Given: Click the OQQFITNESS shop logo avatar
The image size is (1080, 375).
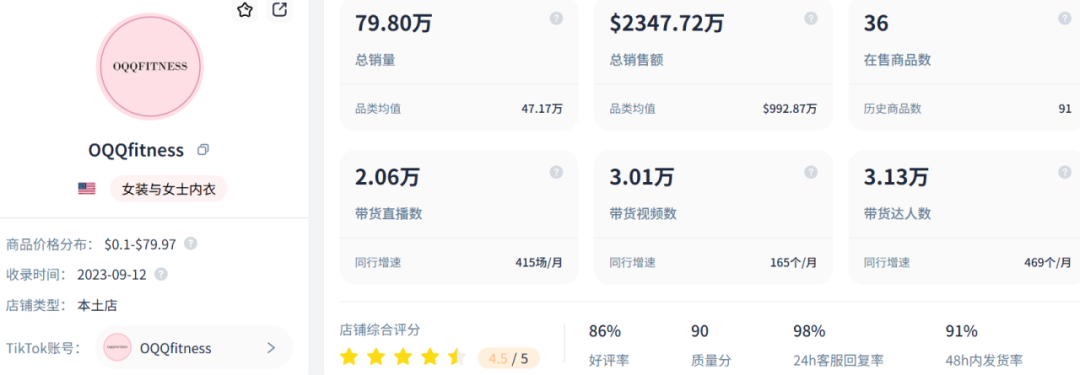Looking at the screenshot, I should pyautogui.click(x=150, y=67).
